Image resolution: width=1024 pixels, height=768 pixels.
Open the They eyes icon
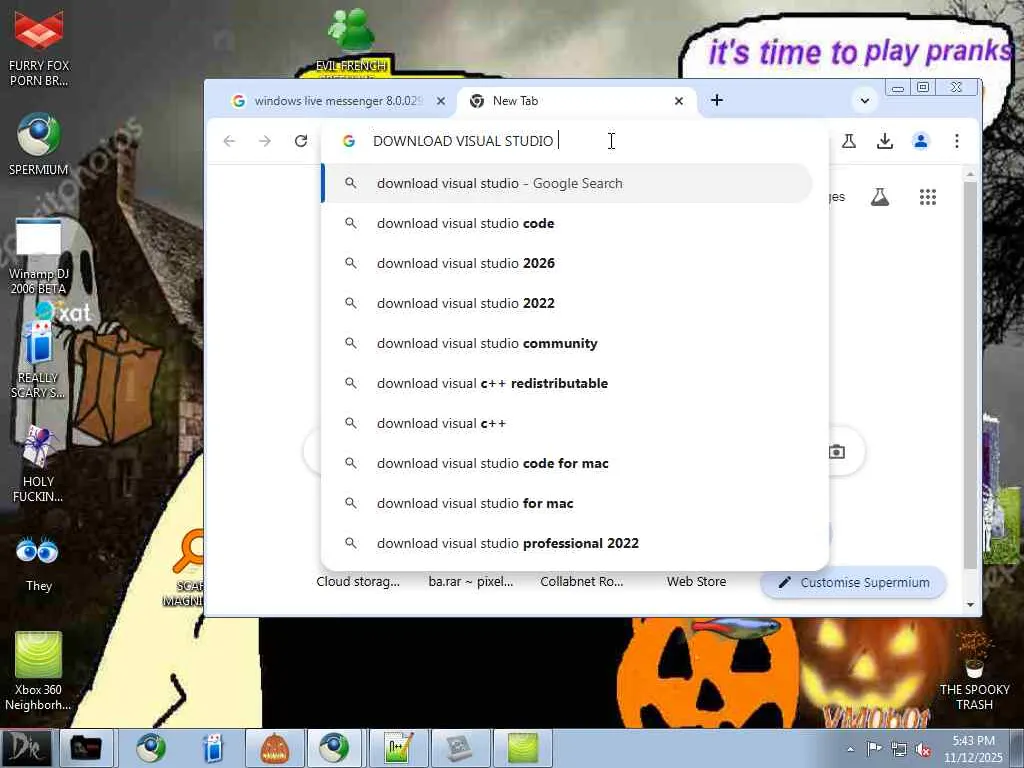tap(39, 564)
